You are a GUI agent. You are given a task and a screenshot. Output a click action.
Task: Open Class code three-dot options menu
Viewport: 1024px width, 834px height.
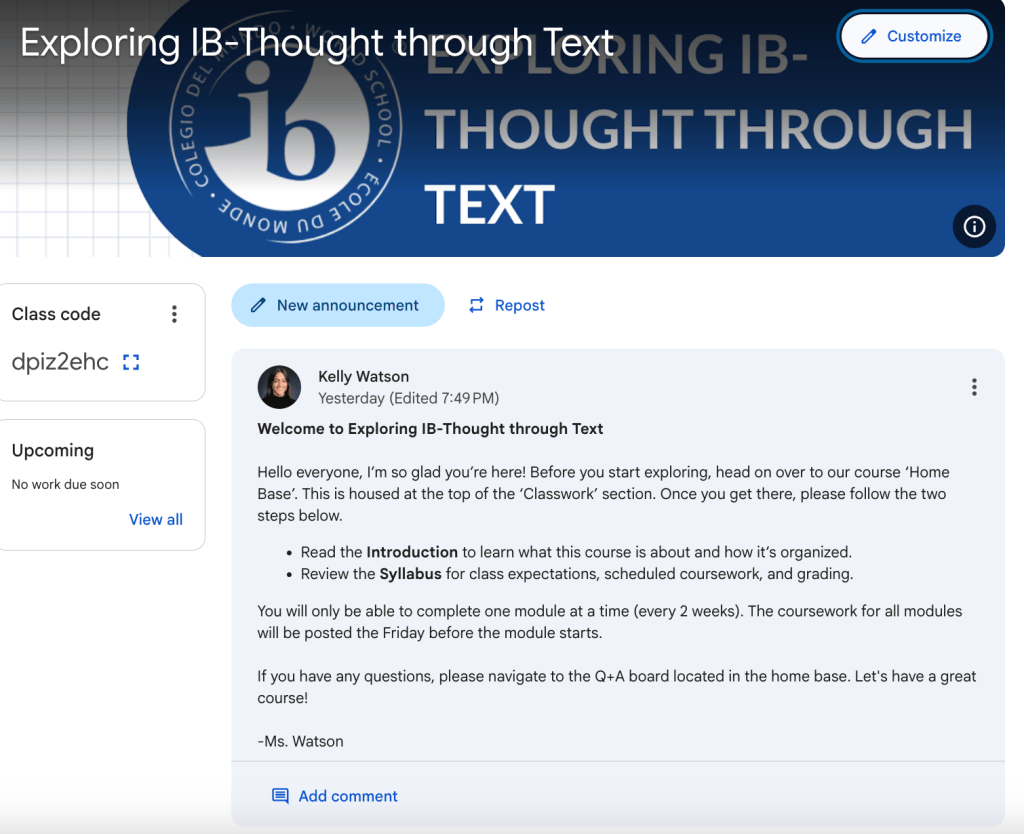tap(174, 314)
